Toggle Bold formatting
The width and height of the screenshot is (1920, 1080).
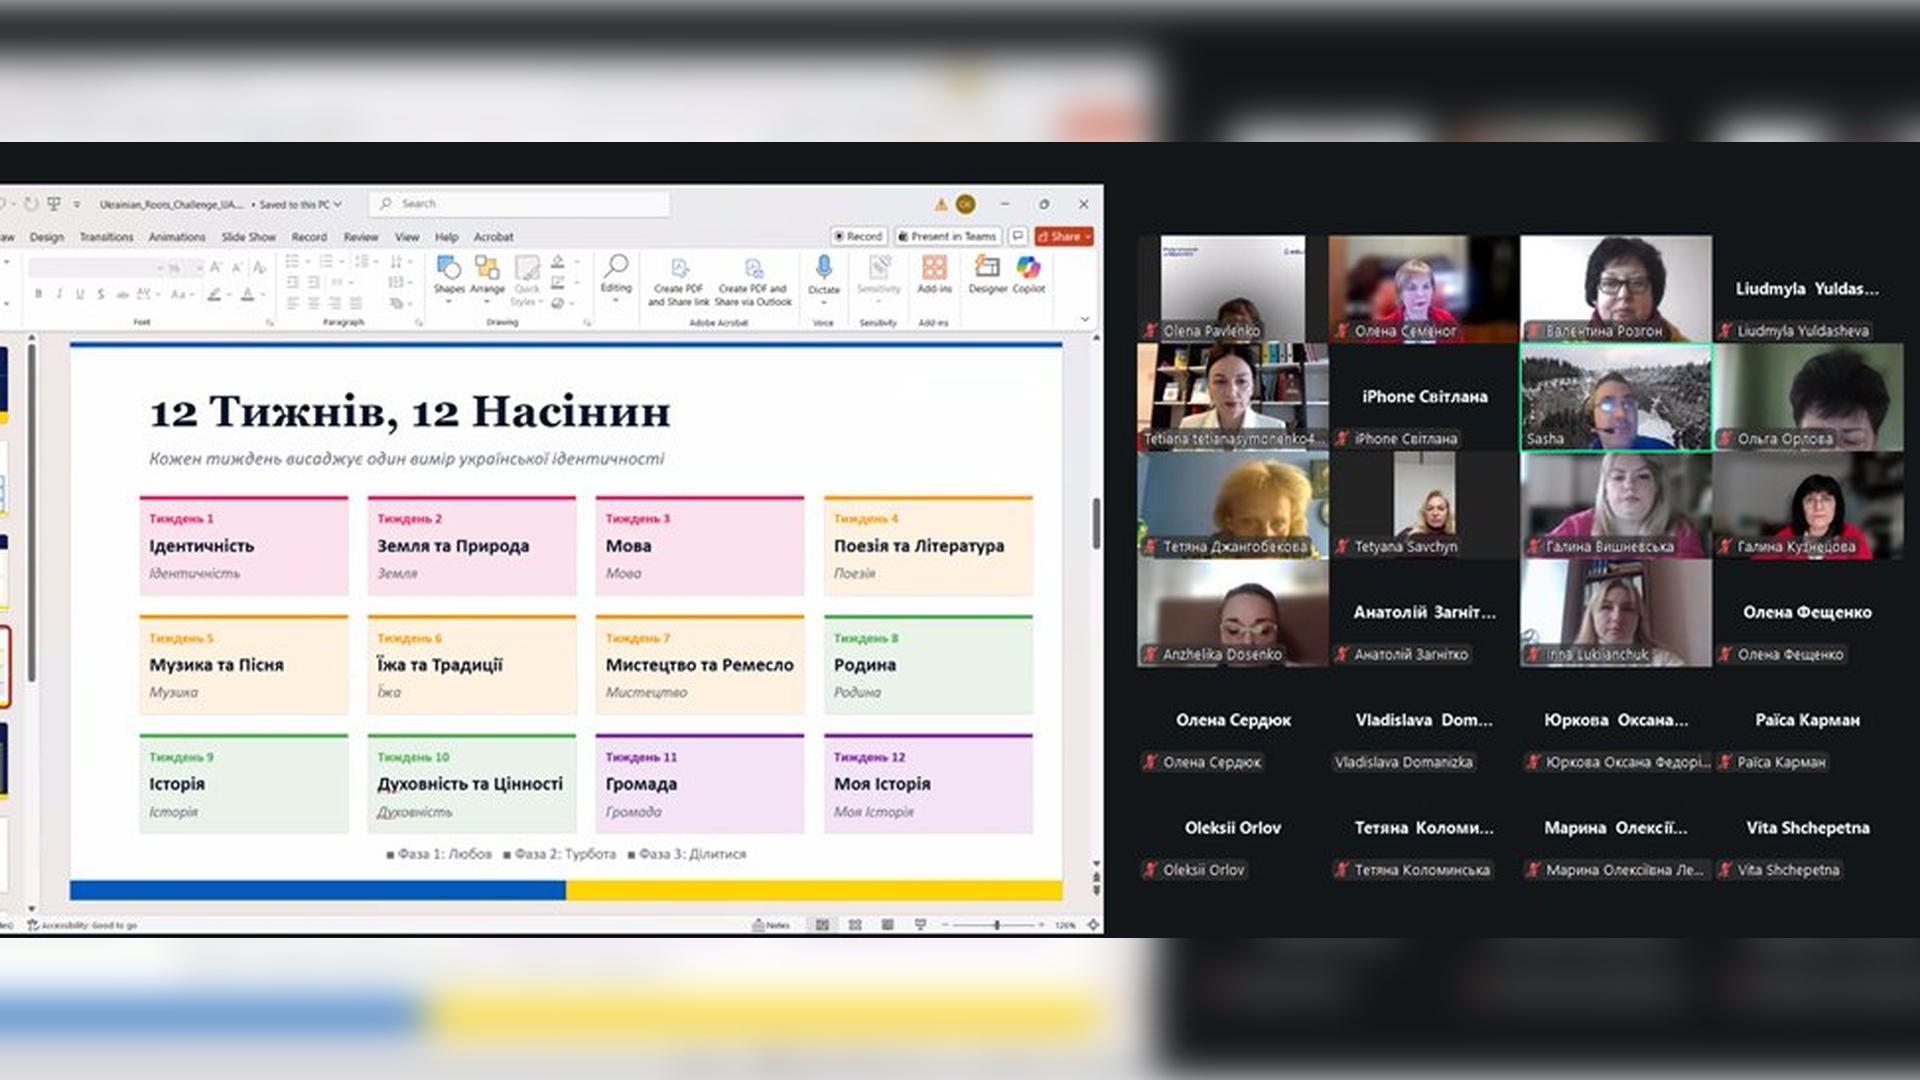click(x=38, y=294)
